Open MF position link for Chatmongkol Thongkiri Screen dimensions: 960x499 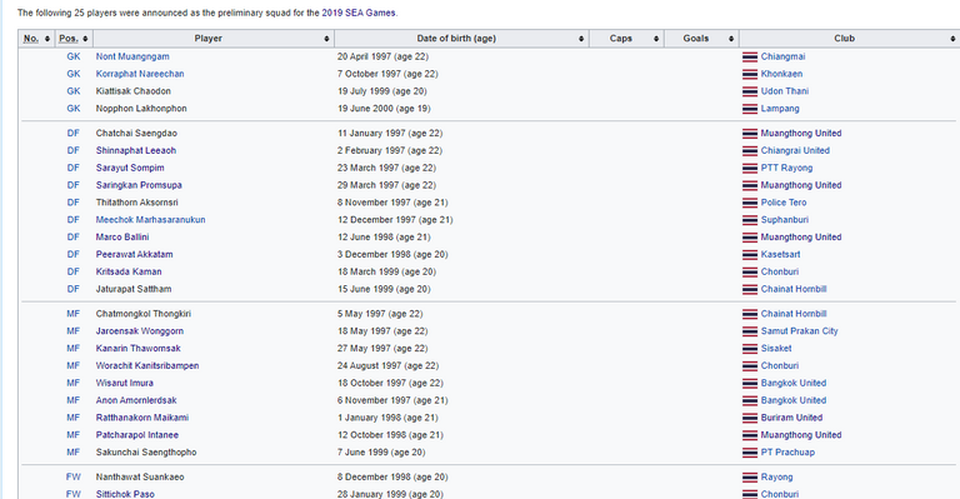click(73, 313)
